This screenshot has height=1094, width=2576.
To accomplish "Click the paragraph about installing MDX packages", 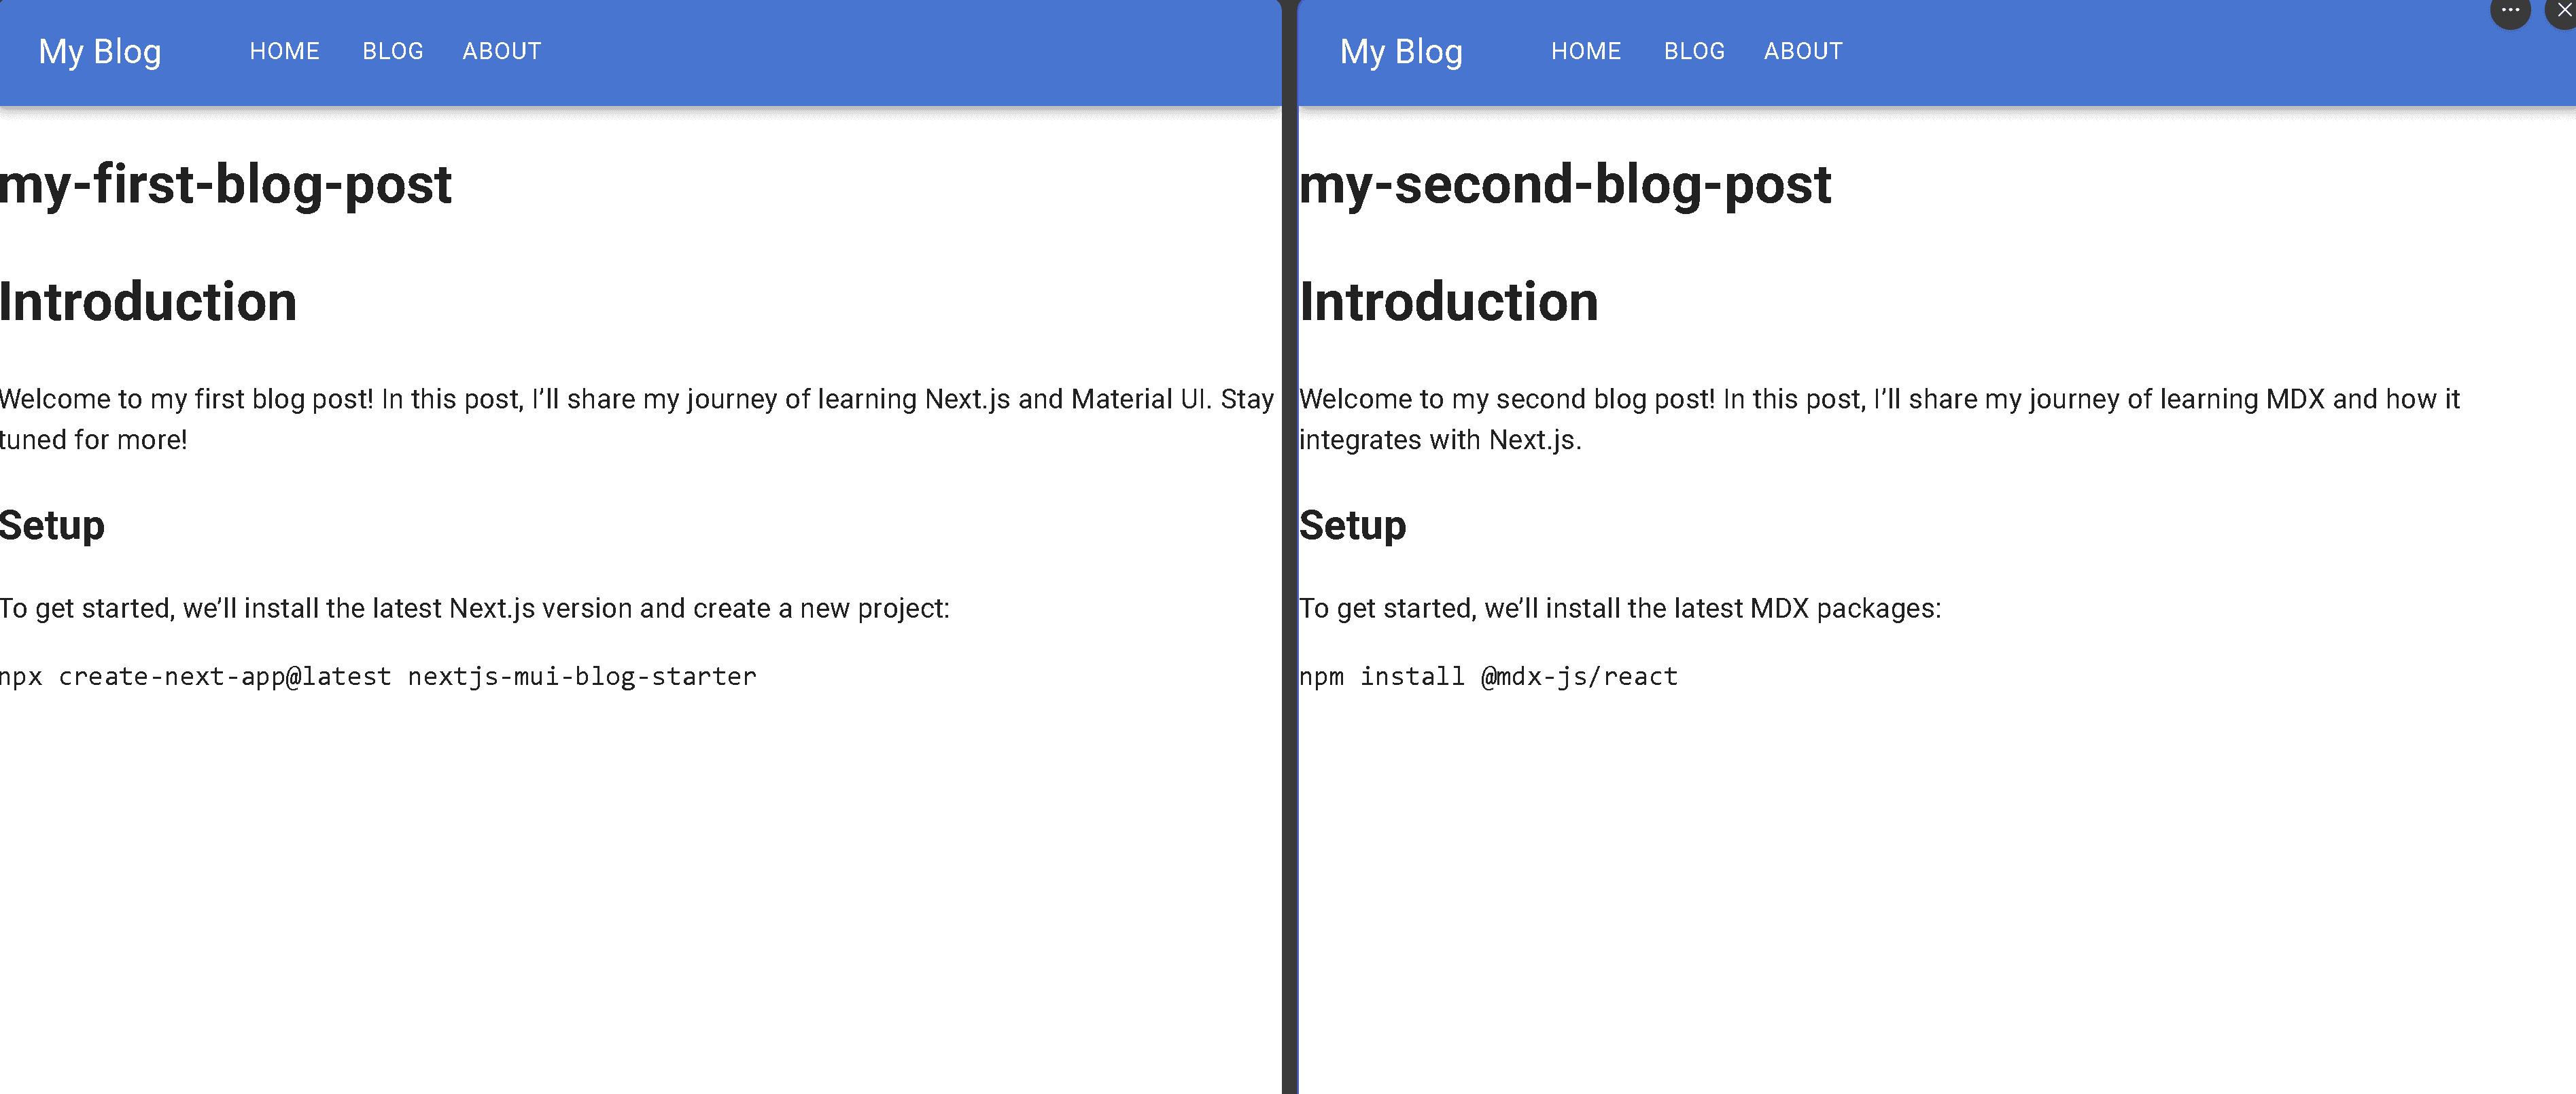I will click(1619, 608).
